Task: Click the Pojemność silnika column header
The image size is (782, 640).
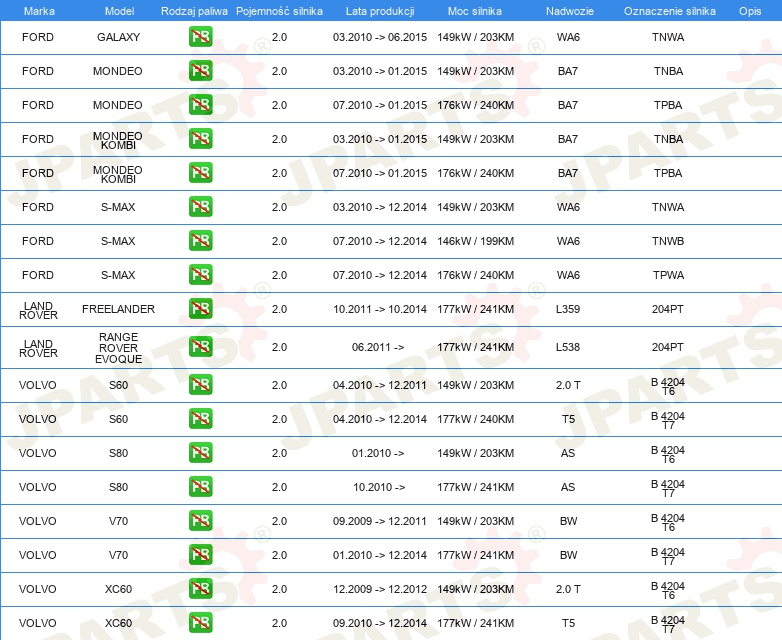Action: pyautogui.click(x=279, y=11)
